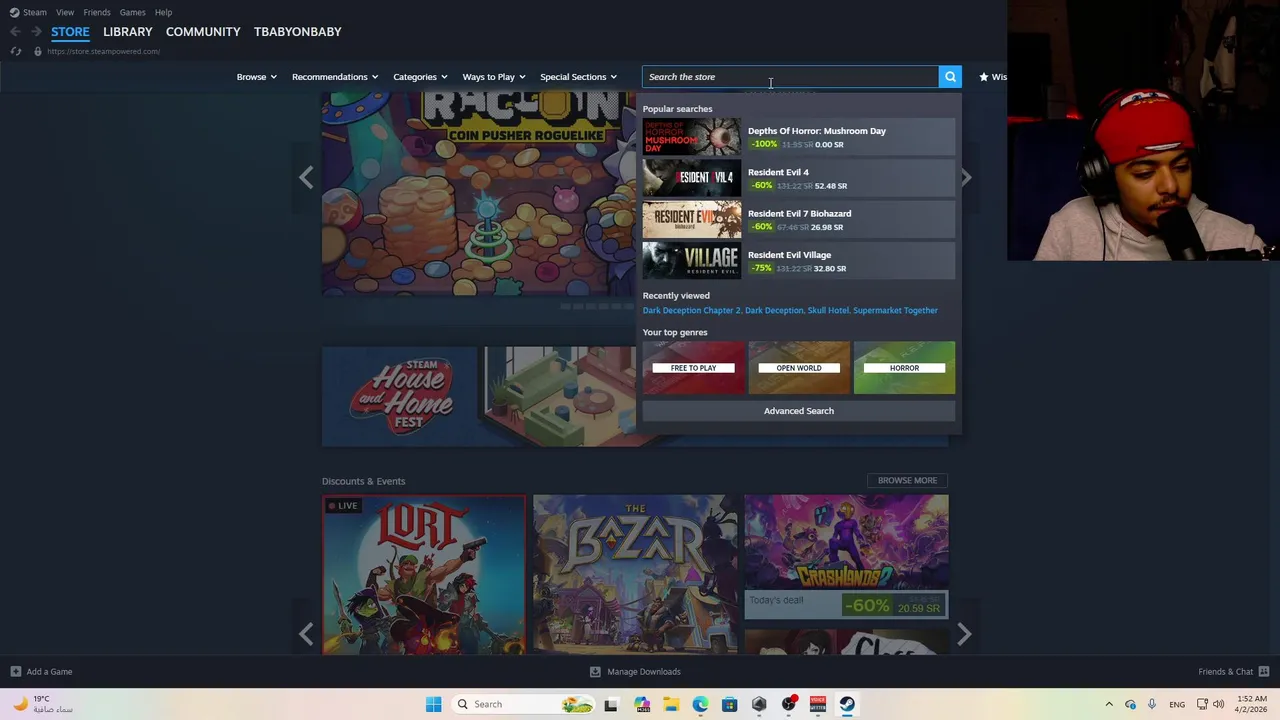Click the Wishlist star icon
This screenshot has width=1280, height=720.
tap(984, 77)
